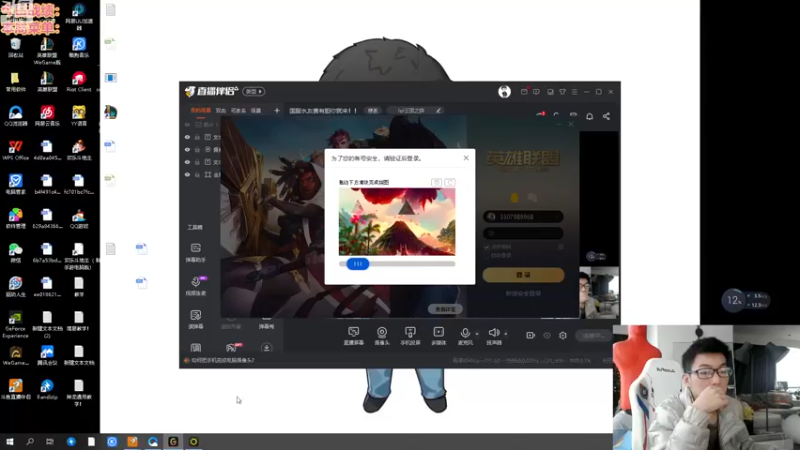Screen dimensions: 800x450
Task: Click the share icon beside the bell
Action: point(606,116)
